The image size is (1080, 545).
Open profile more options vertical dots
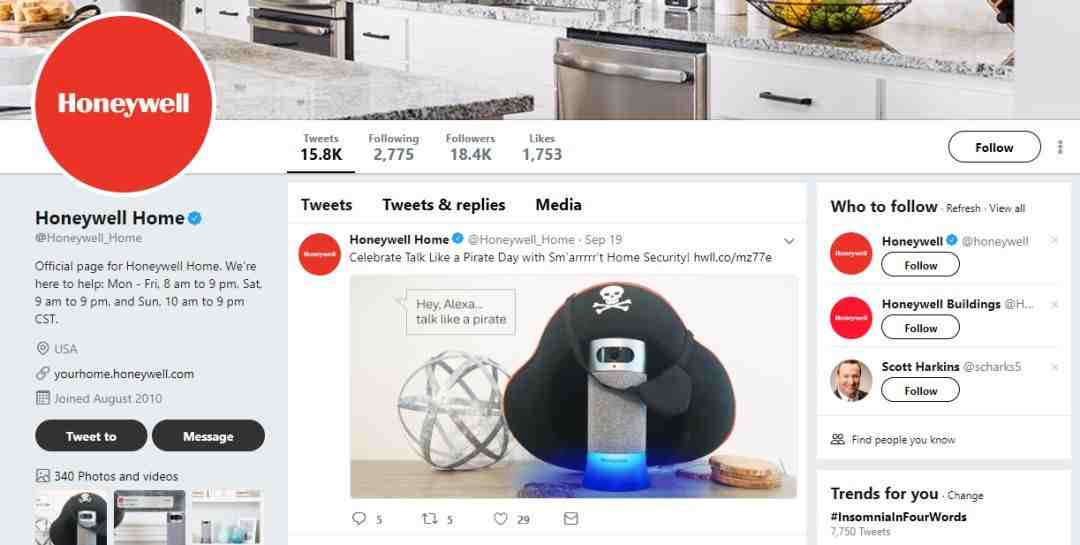(x=1060, y=147)
